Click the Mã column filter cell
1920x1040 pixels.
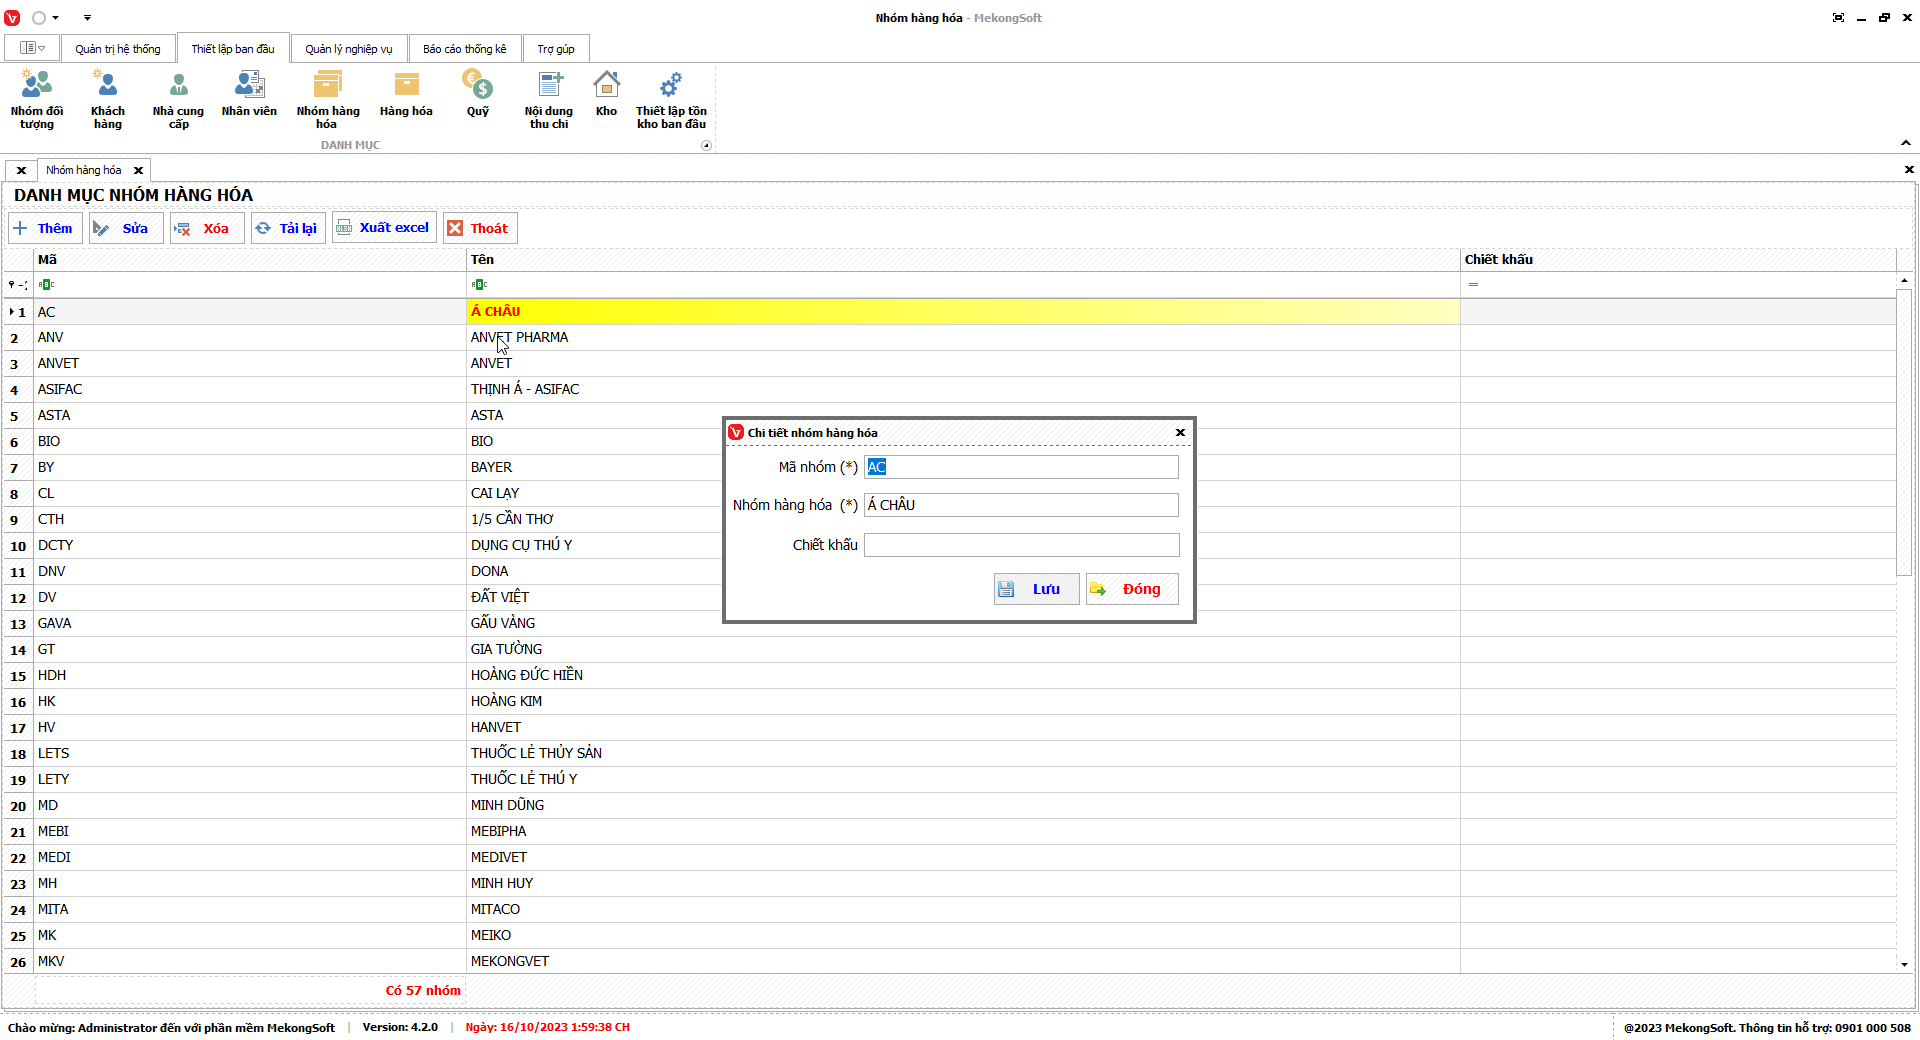pos(250,285)
